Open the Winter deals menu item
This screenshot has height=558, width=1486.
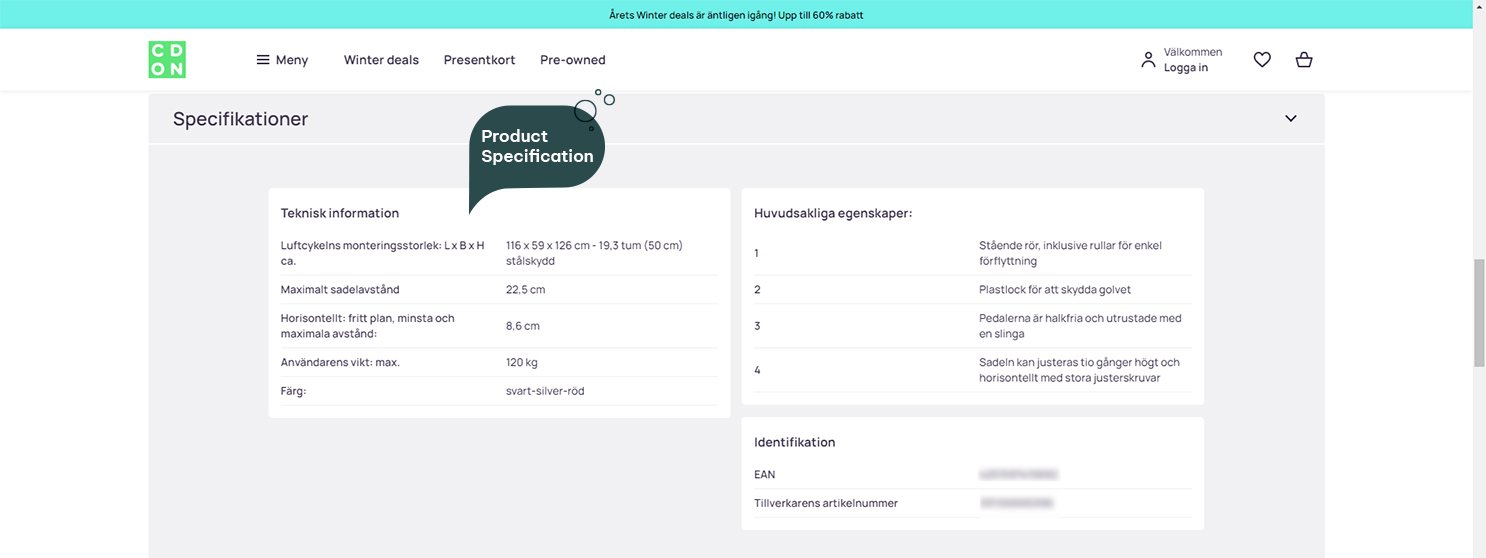click(381, 60)
